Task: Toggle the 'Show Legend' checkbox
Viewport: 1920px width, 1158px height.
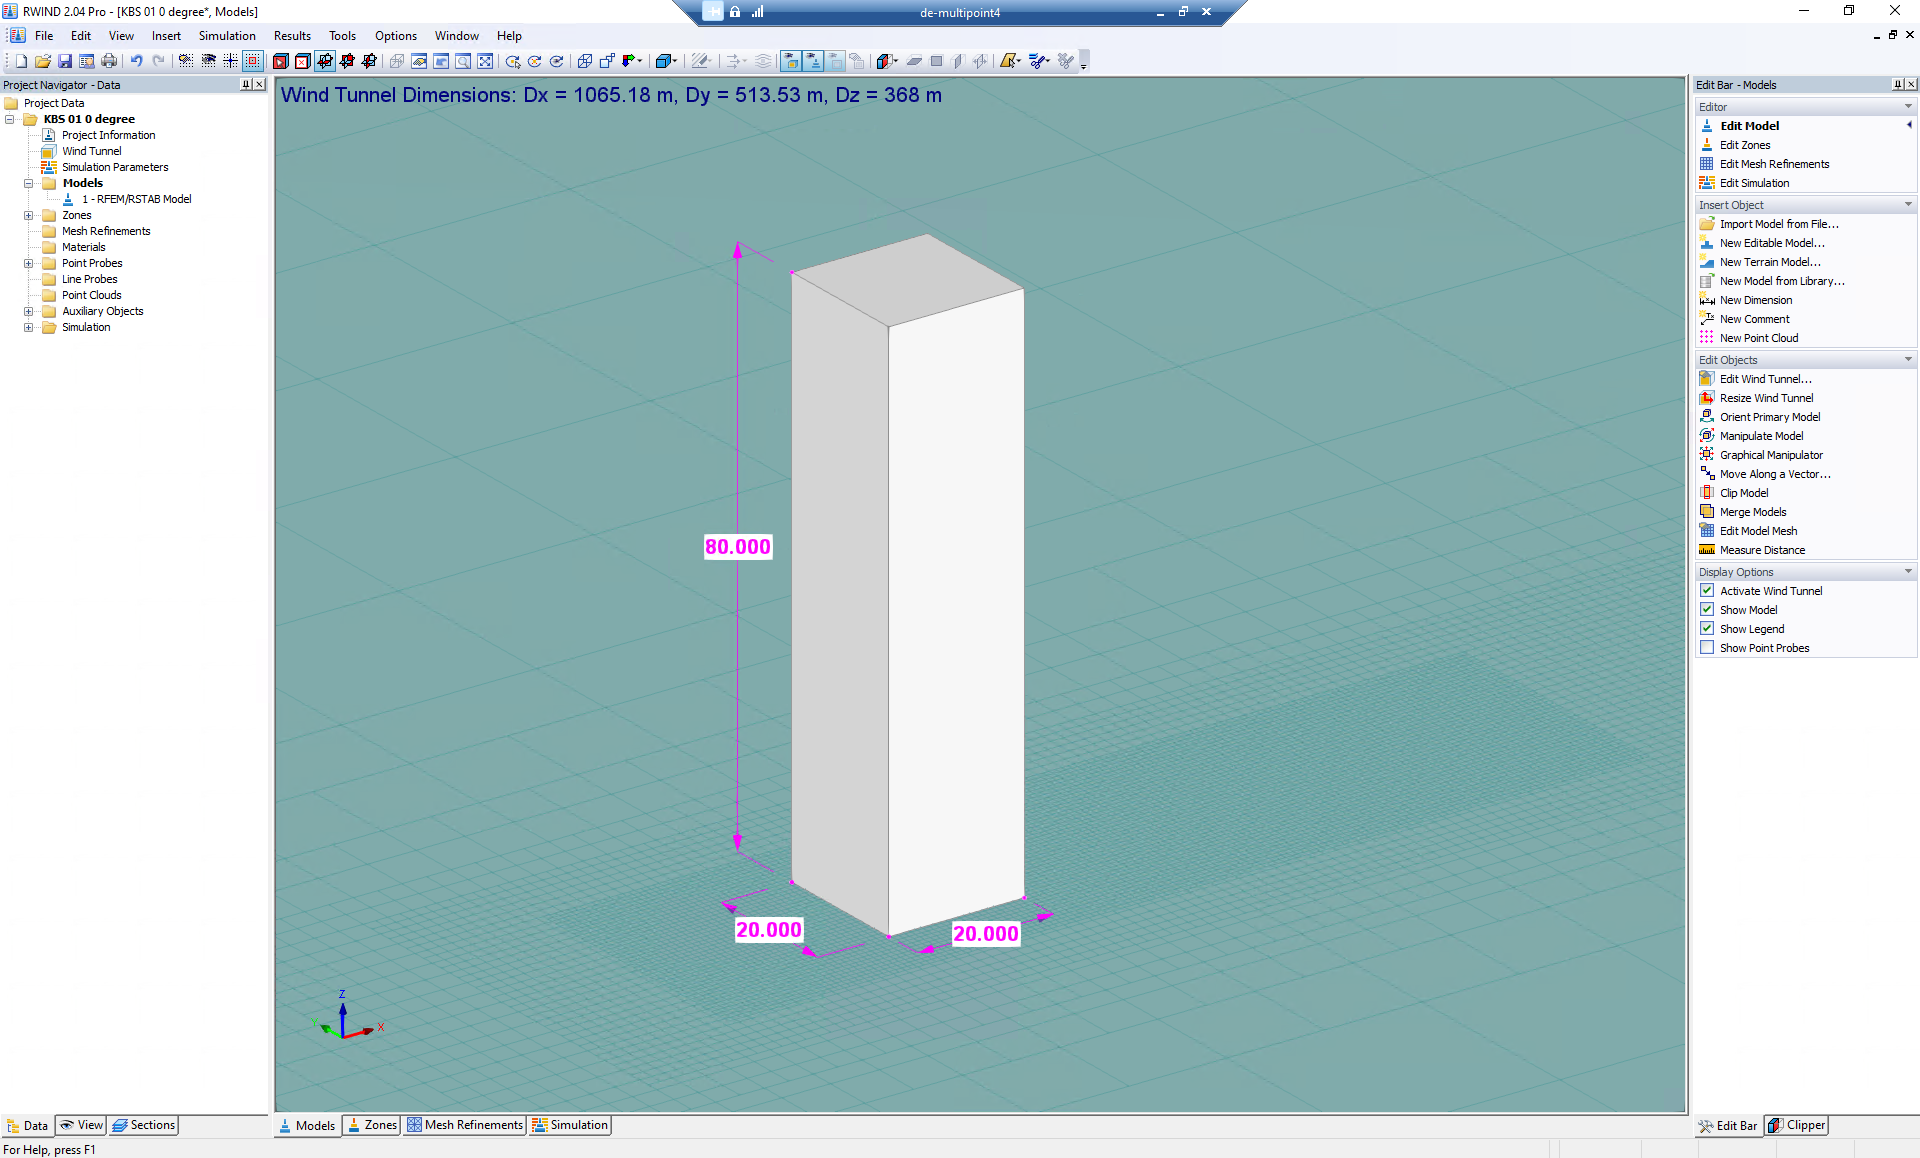Action: click(x=1707, y=629)
